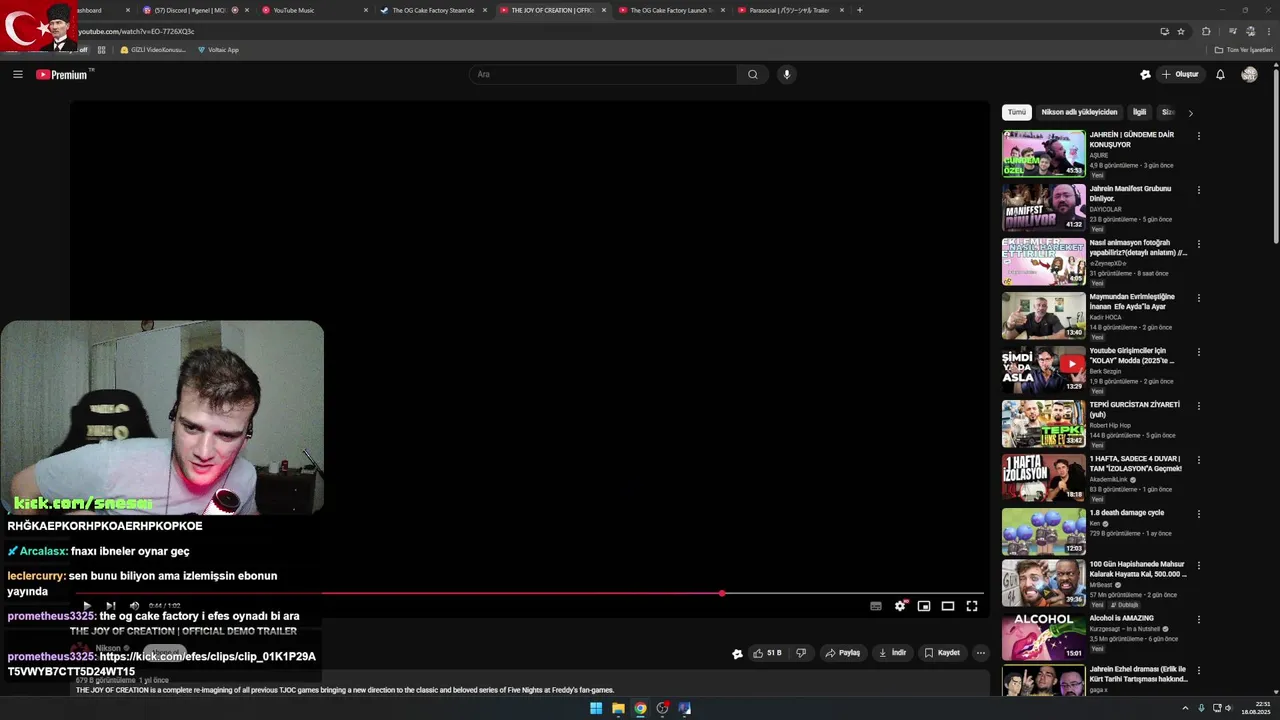Open options for 1.8 death damage cycle
This screenshot has height=720, width=1280.
click(x=1199, y=514)
